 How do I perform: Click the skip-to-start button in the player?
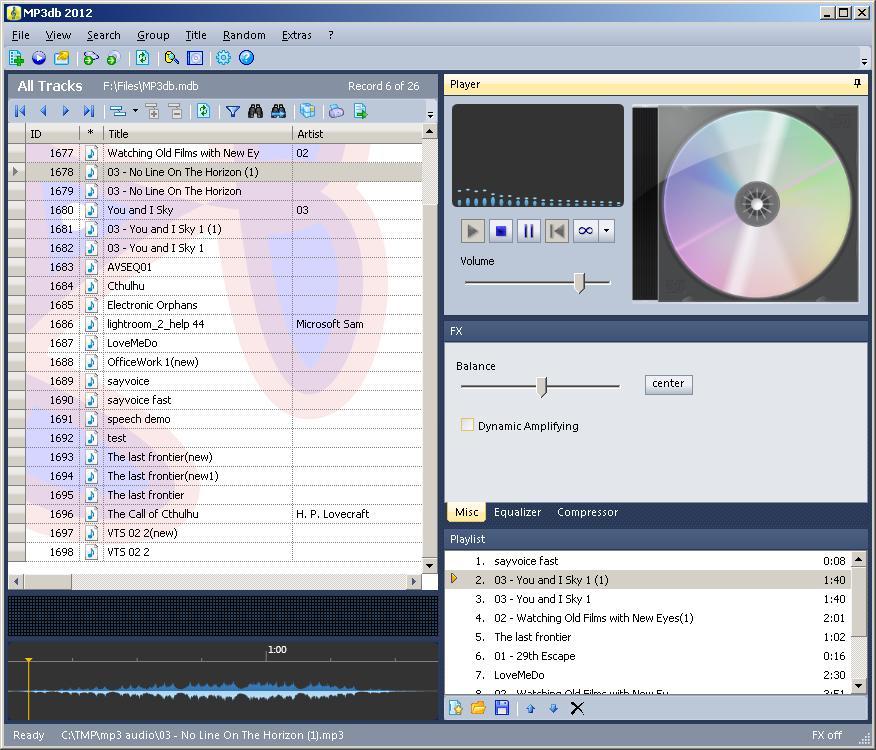[x=557, y=231]
